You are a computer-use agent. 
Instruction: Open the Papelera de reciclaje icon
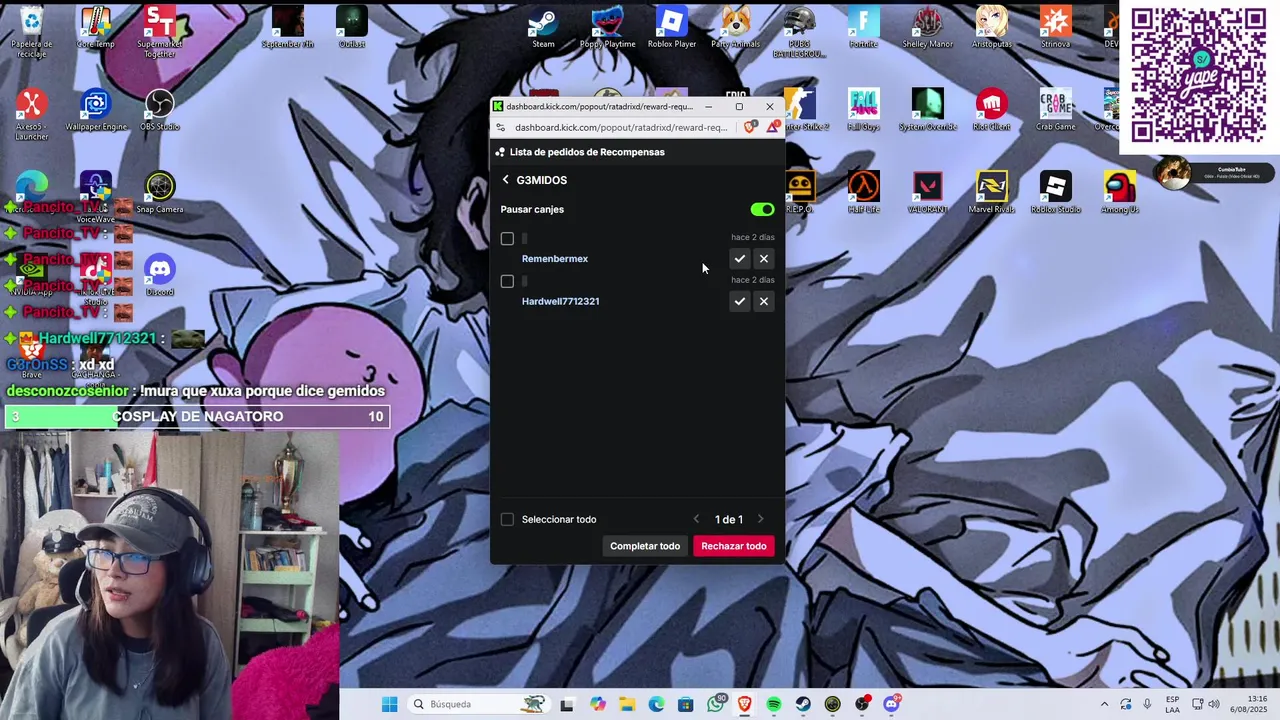(31, 32)
